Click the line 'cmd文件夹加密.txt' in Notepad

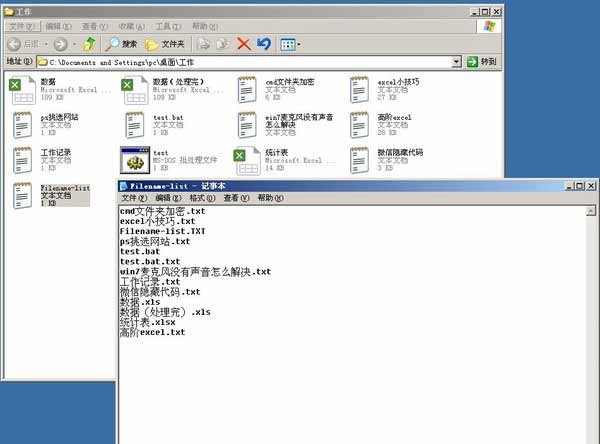click(162, 211)
